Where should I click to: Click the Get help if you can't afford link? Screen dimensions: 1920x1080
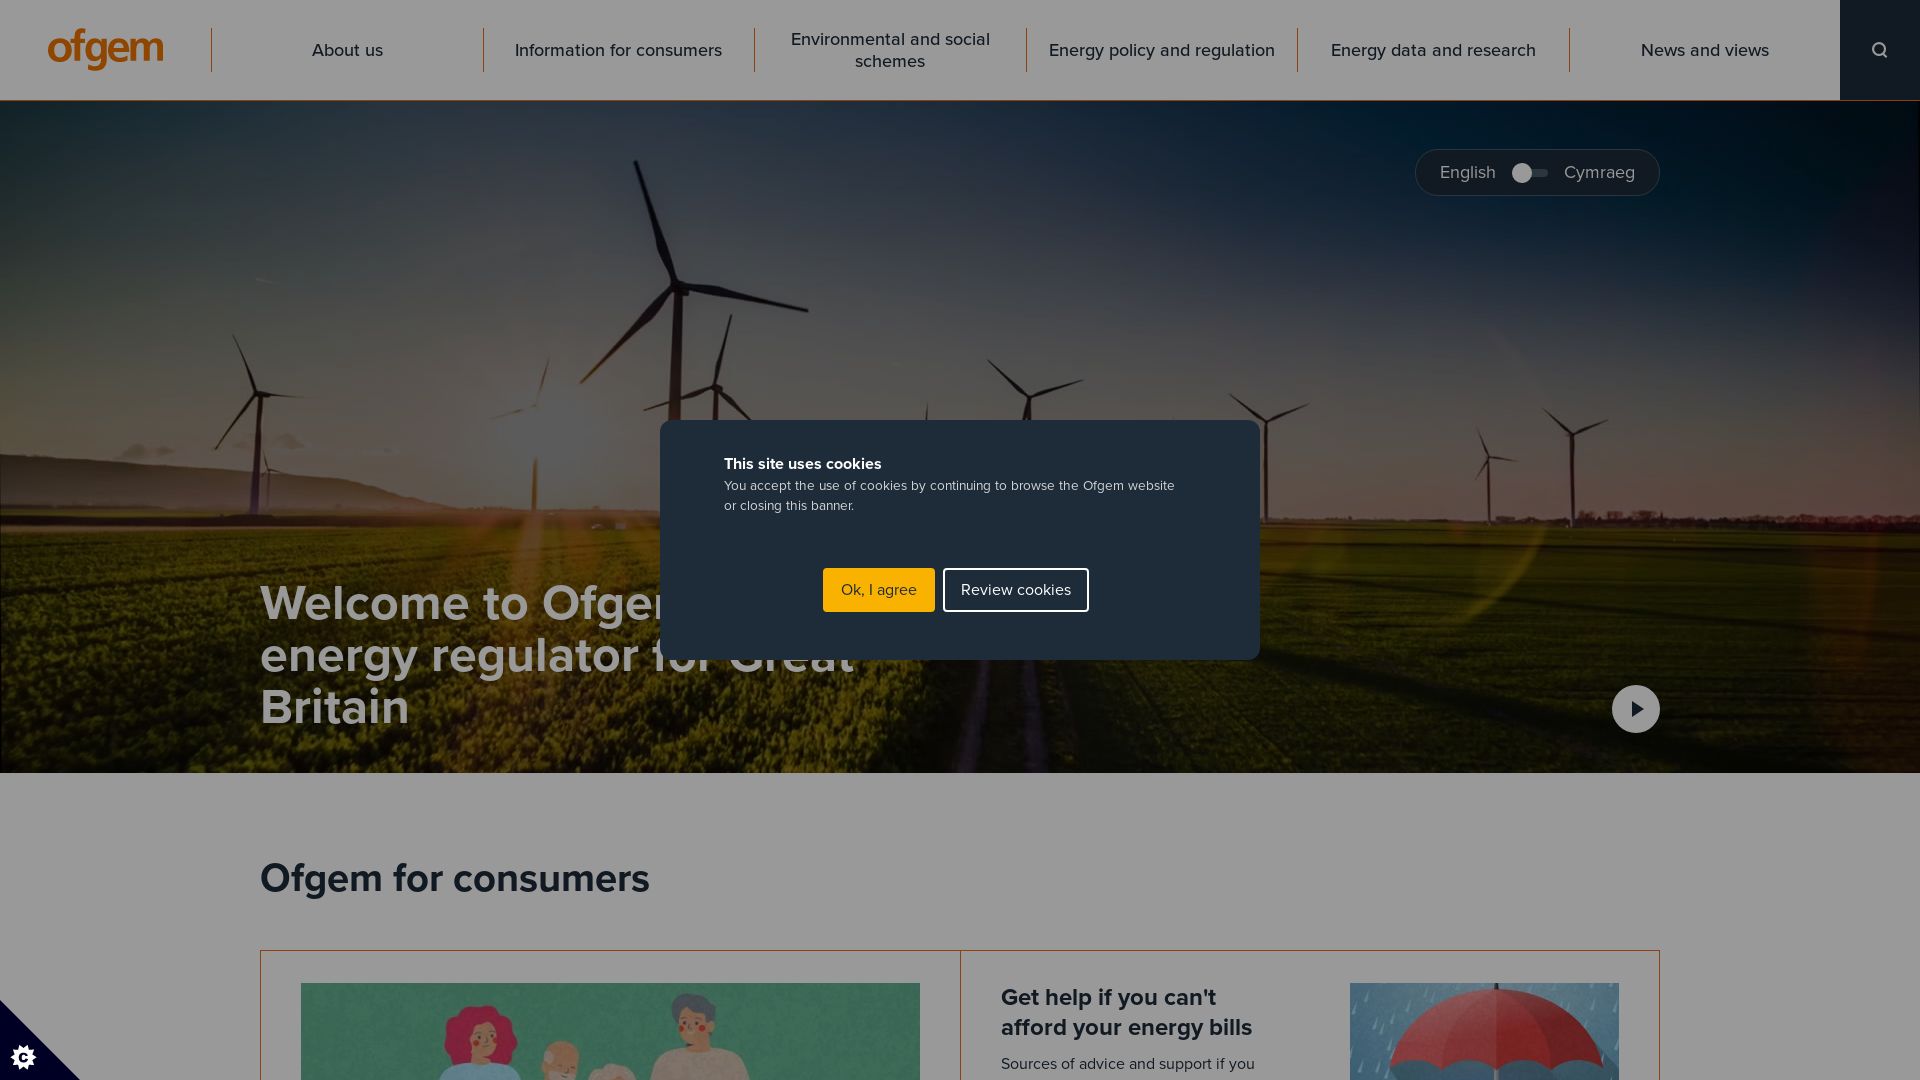pos(1126,1011)
